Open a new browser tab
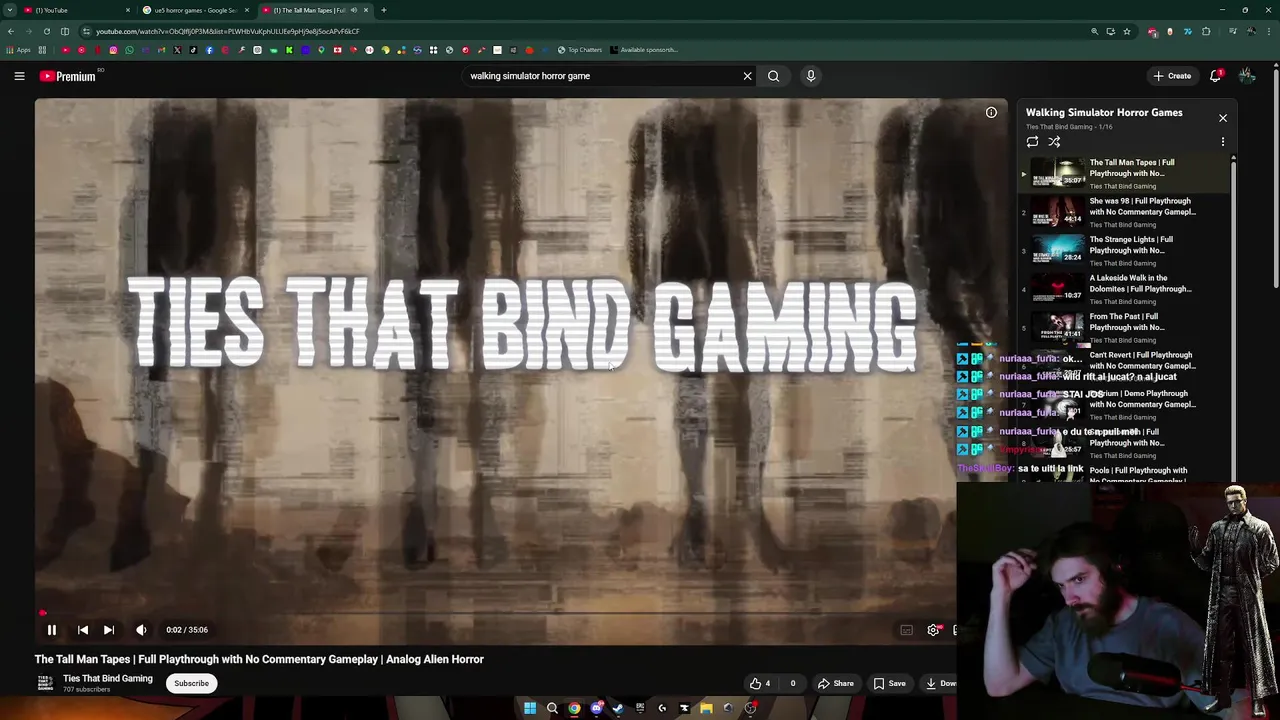 point(383,10)
